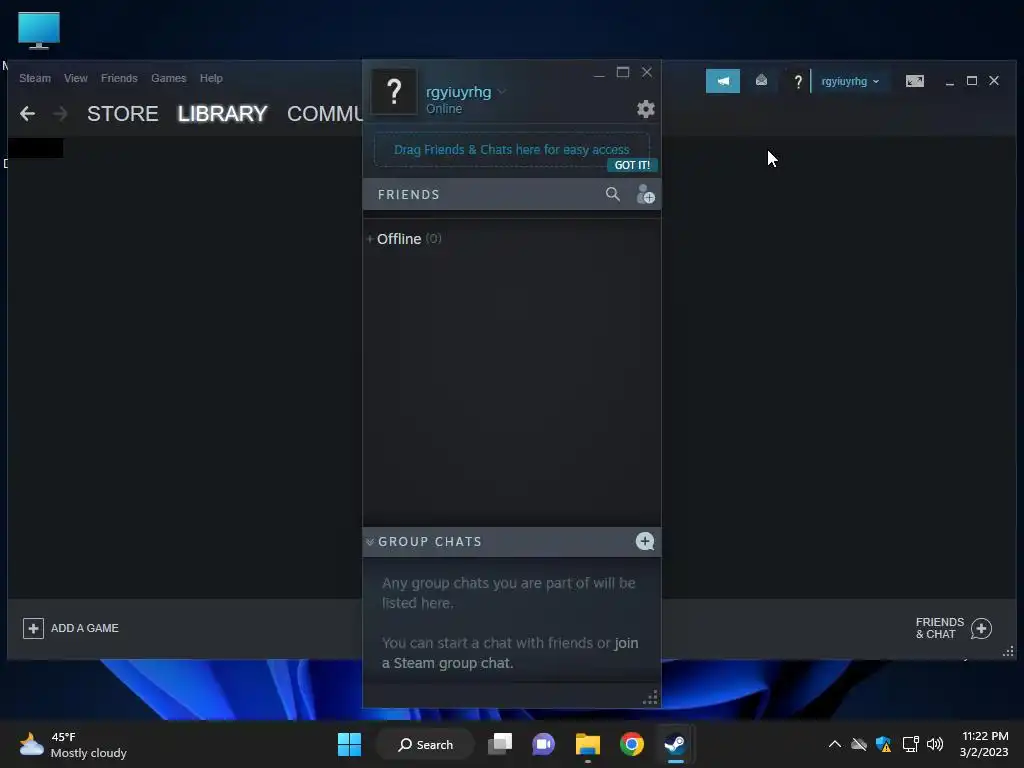The image size is (1024, 768).
Task: Open the weather widget
Action: point(72,744)
